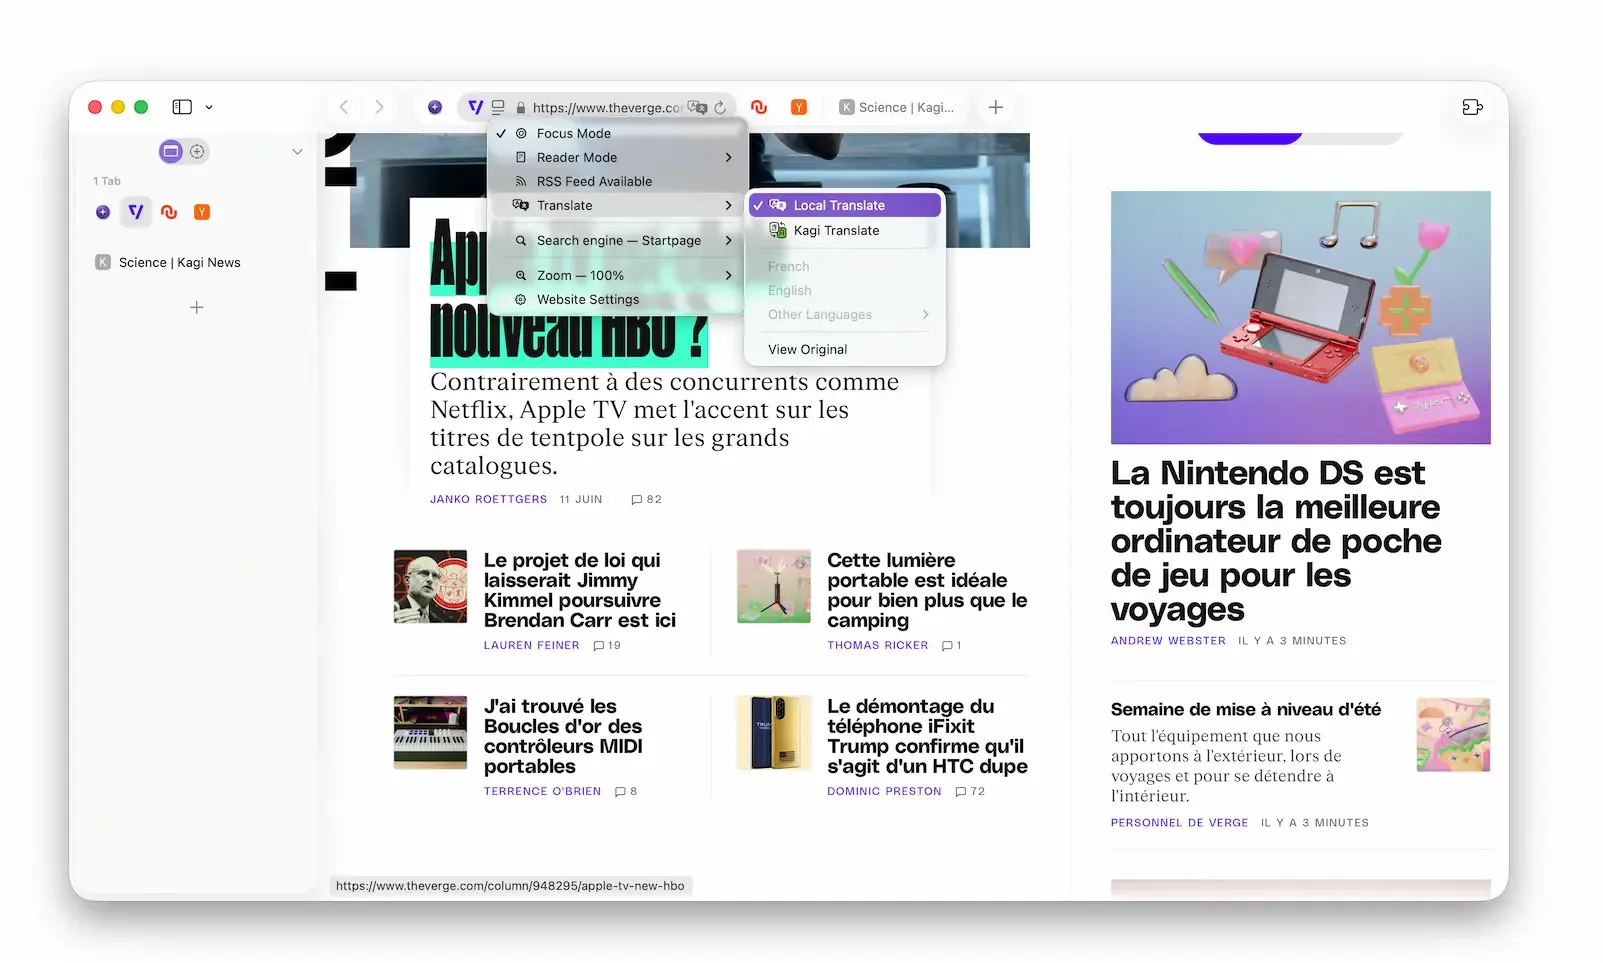Open author link Andrew Webster
This screenshot has height=963, width=1603.
(x=1168, y=641)
